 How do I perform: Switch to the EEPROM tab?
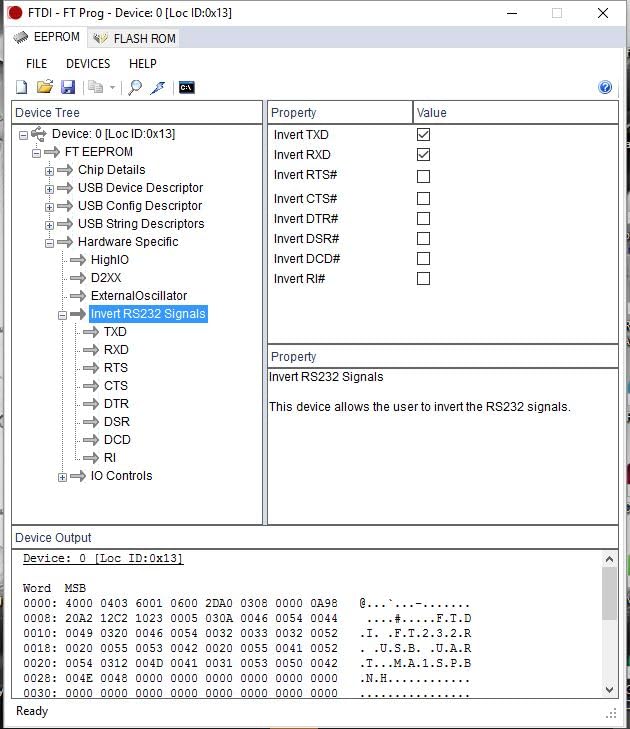(46, 37)
